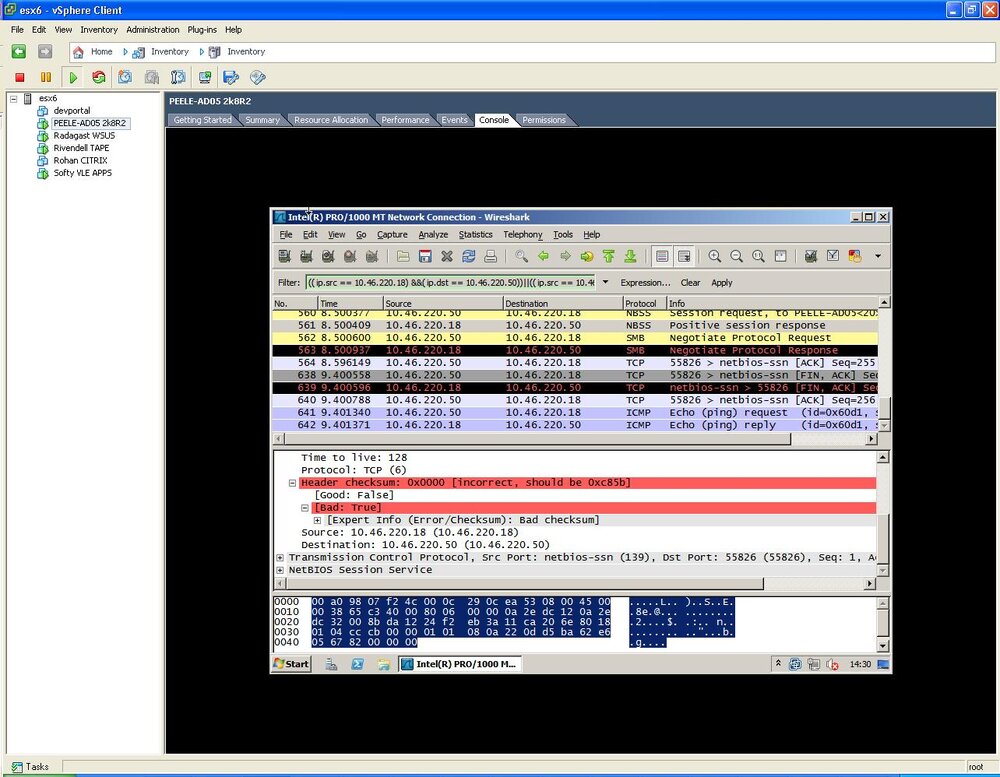Click the green Power On VM icon
This screenshot has width=1000, height=777.
pos(73,77)
